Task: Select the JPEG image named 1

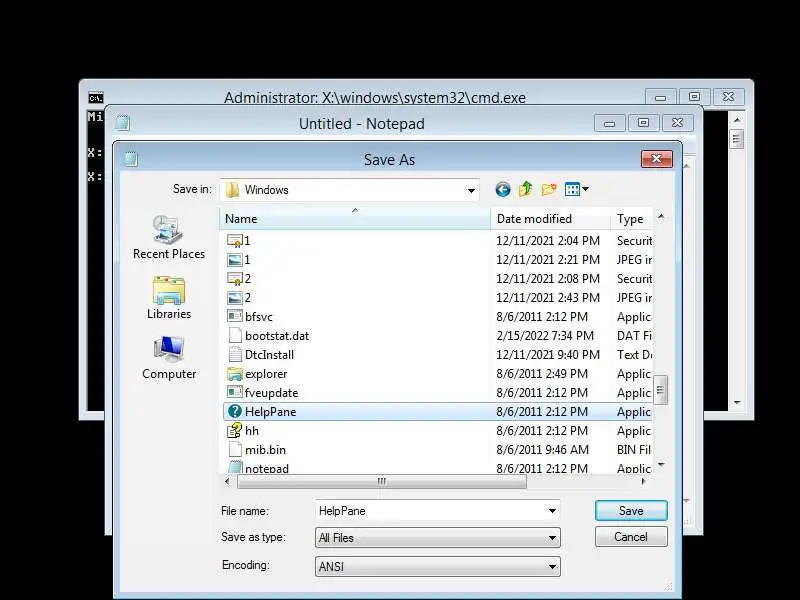Action: pyautogui.click(x=235, y=260)
